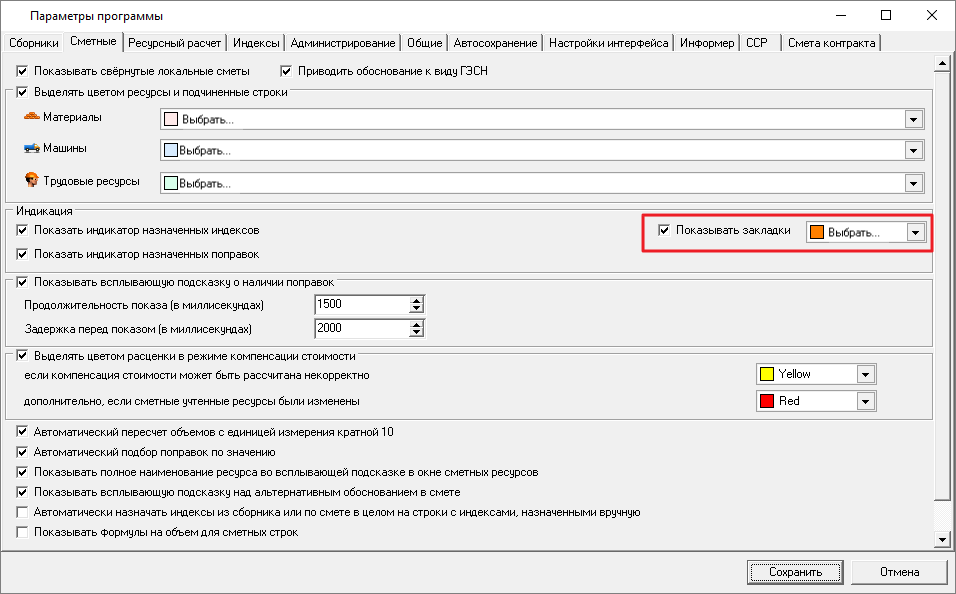Uncheck Показывать свёрнутые локальные сметы

click(23, 72)
